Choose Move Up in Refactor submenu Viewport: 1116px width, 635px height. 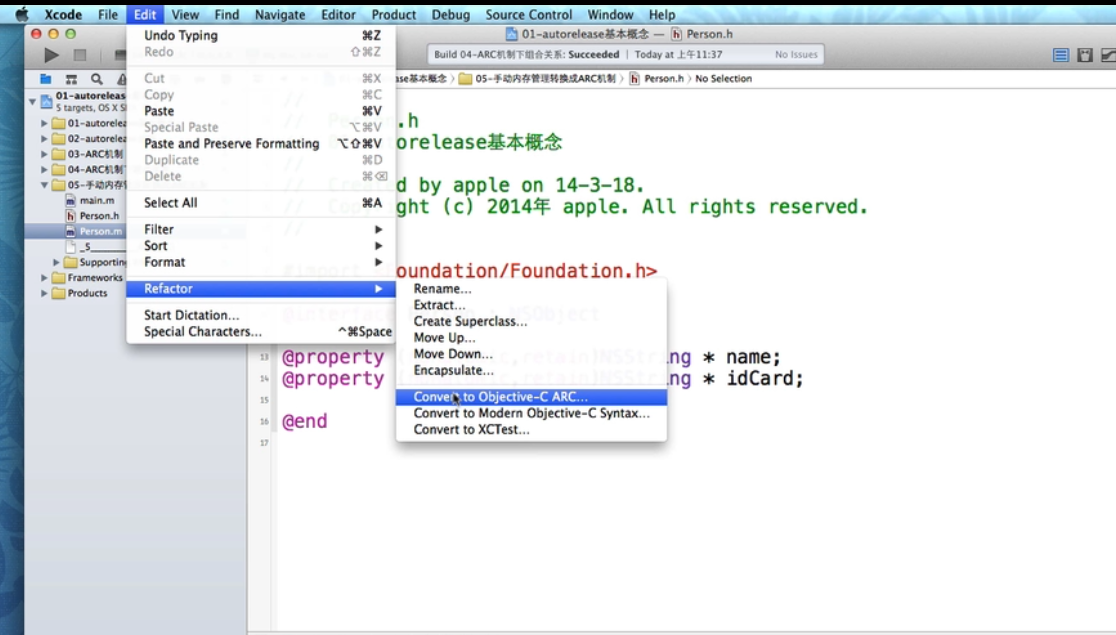tap(531, 338)
